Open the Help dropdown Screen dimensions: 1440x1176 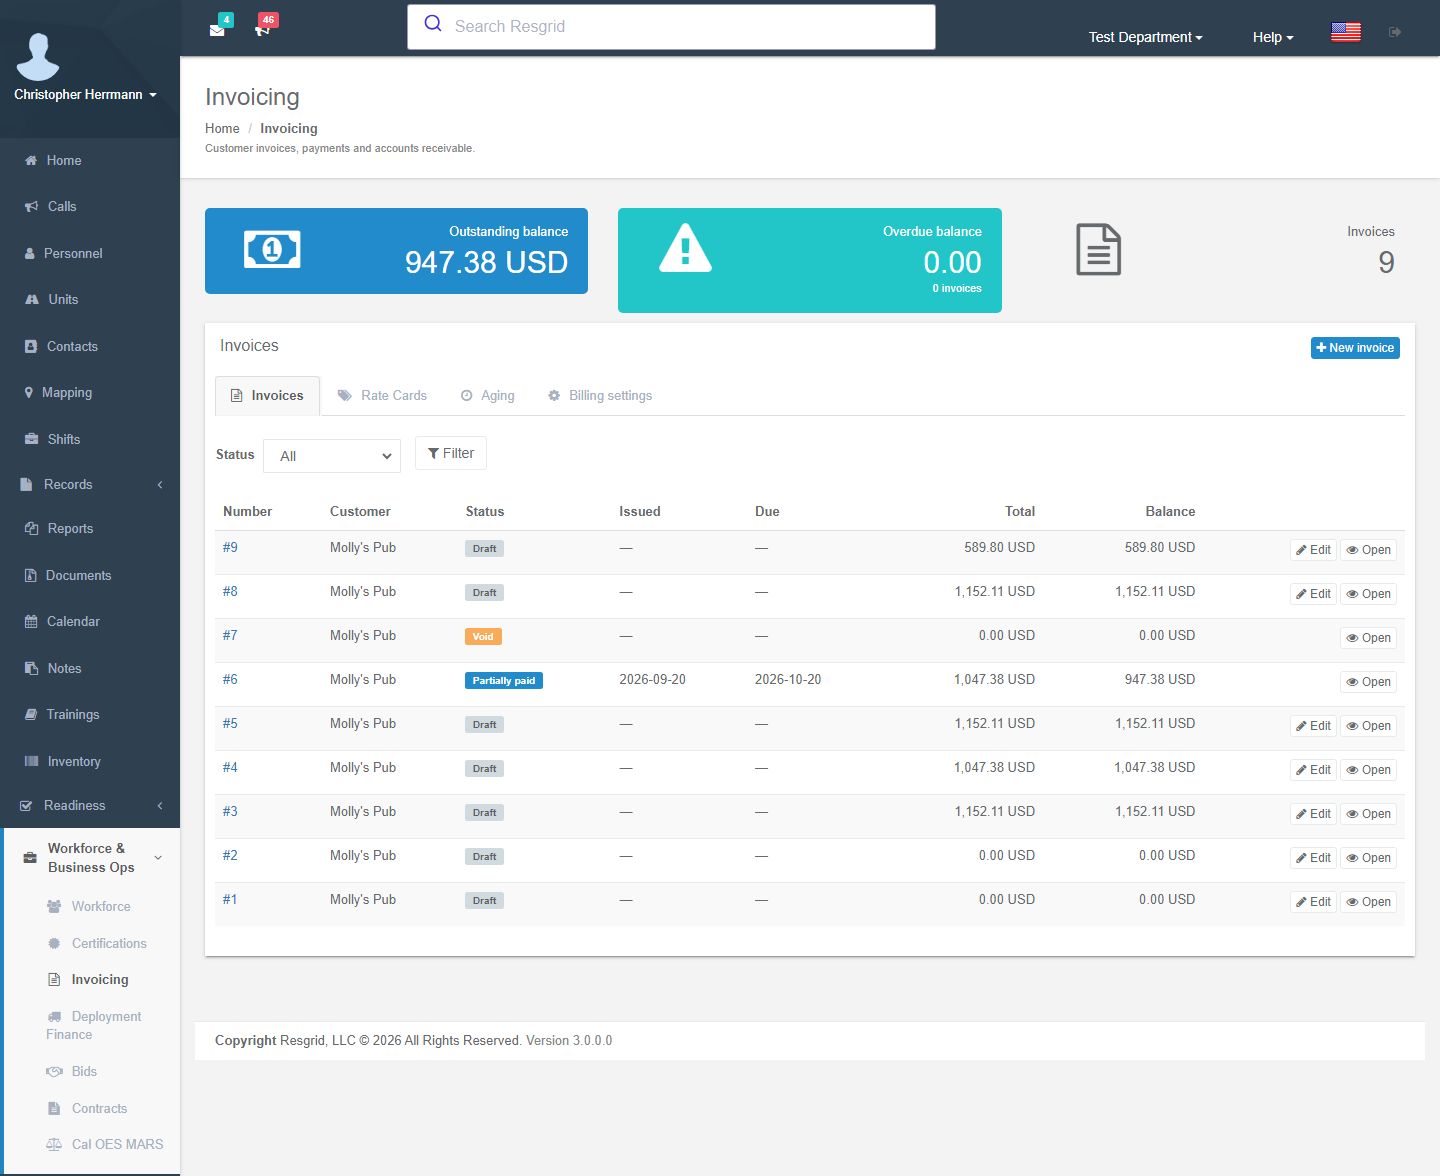(1273, 37)
